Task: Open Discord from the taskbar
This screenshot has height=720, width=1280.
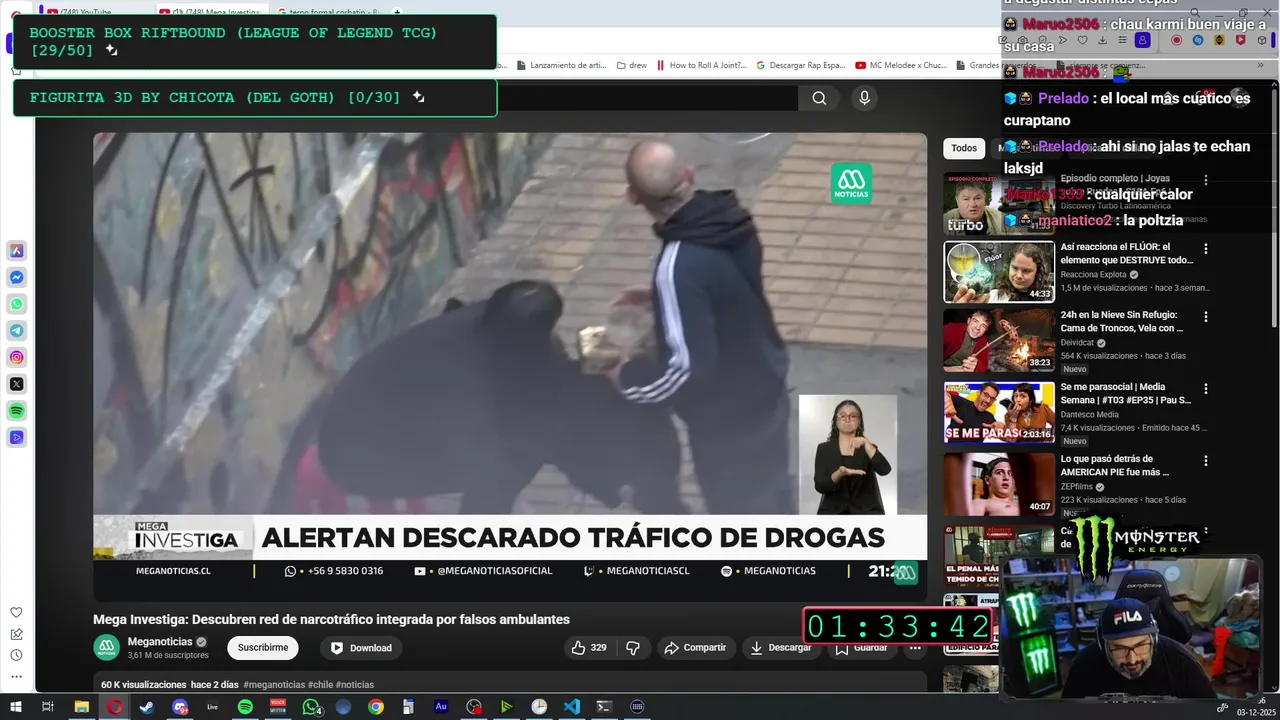Action: 180,707
